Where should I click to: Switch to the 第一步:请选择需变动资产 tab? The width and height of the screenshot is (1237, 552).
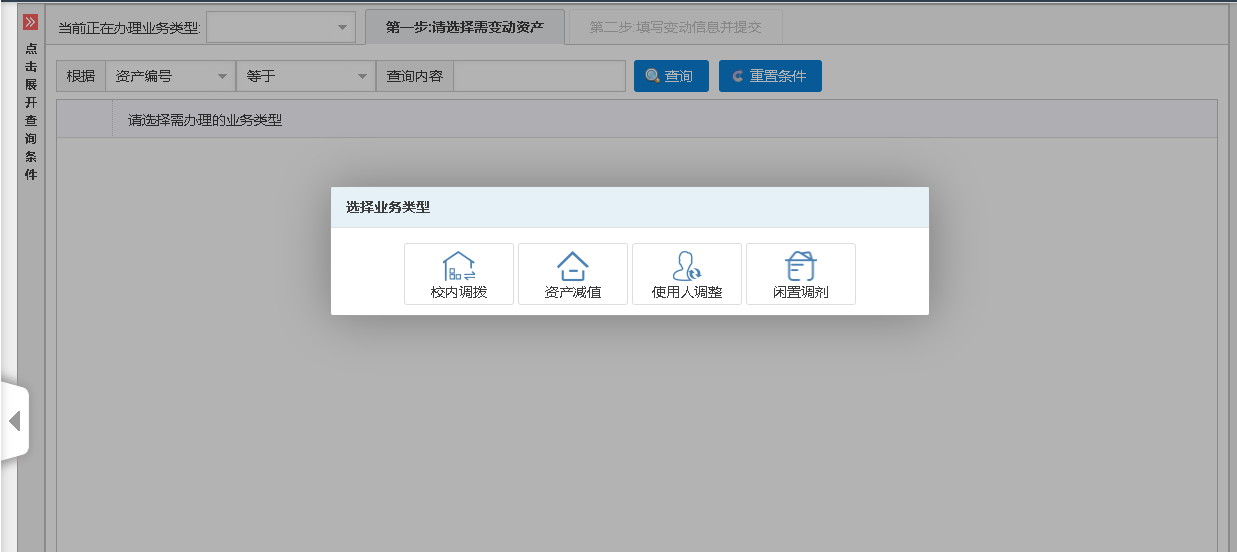465,27
